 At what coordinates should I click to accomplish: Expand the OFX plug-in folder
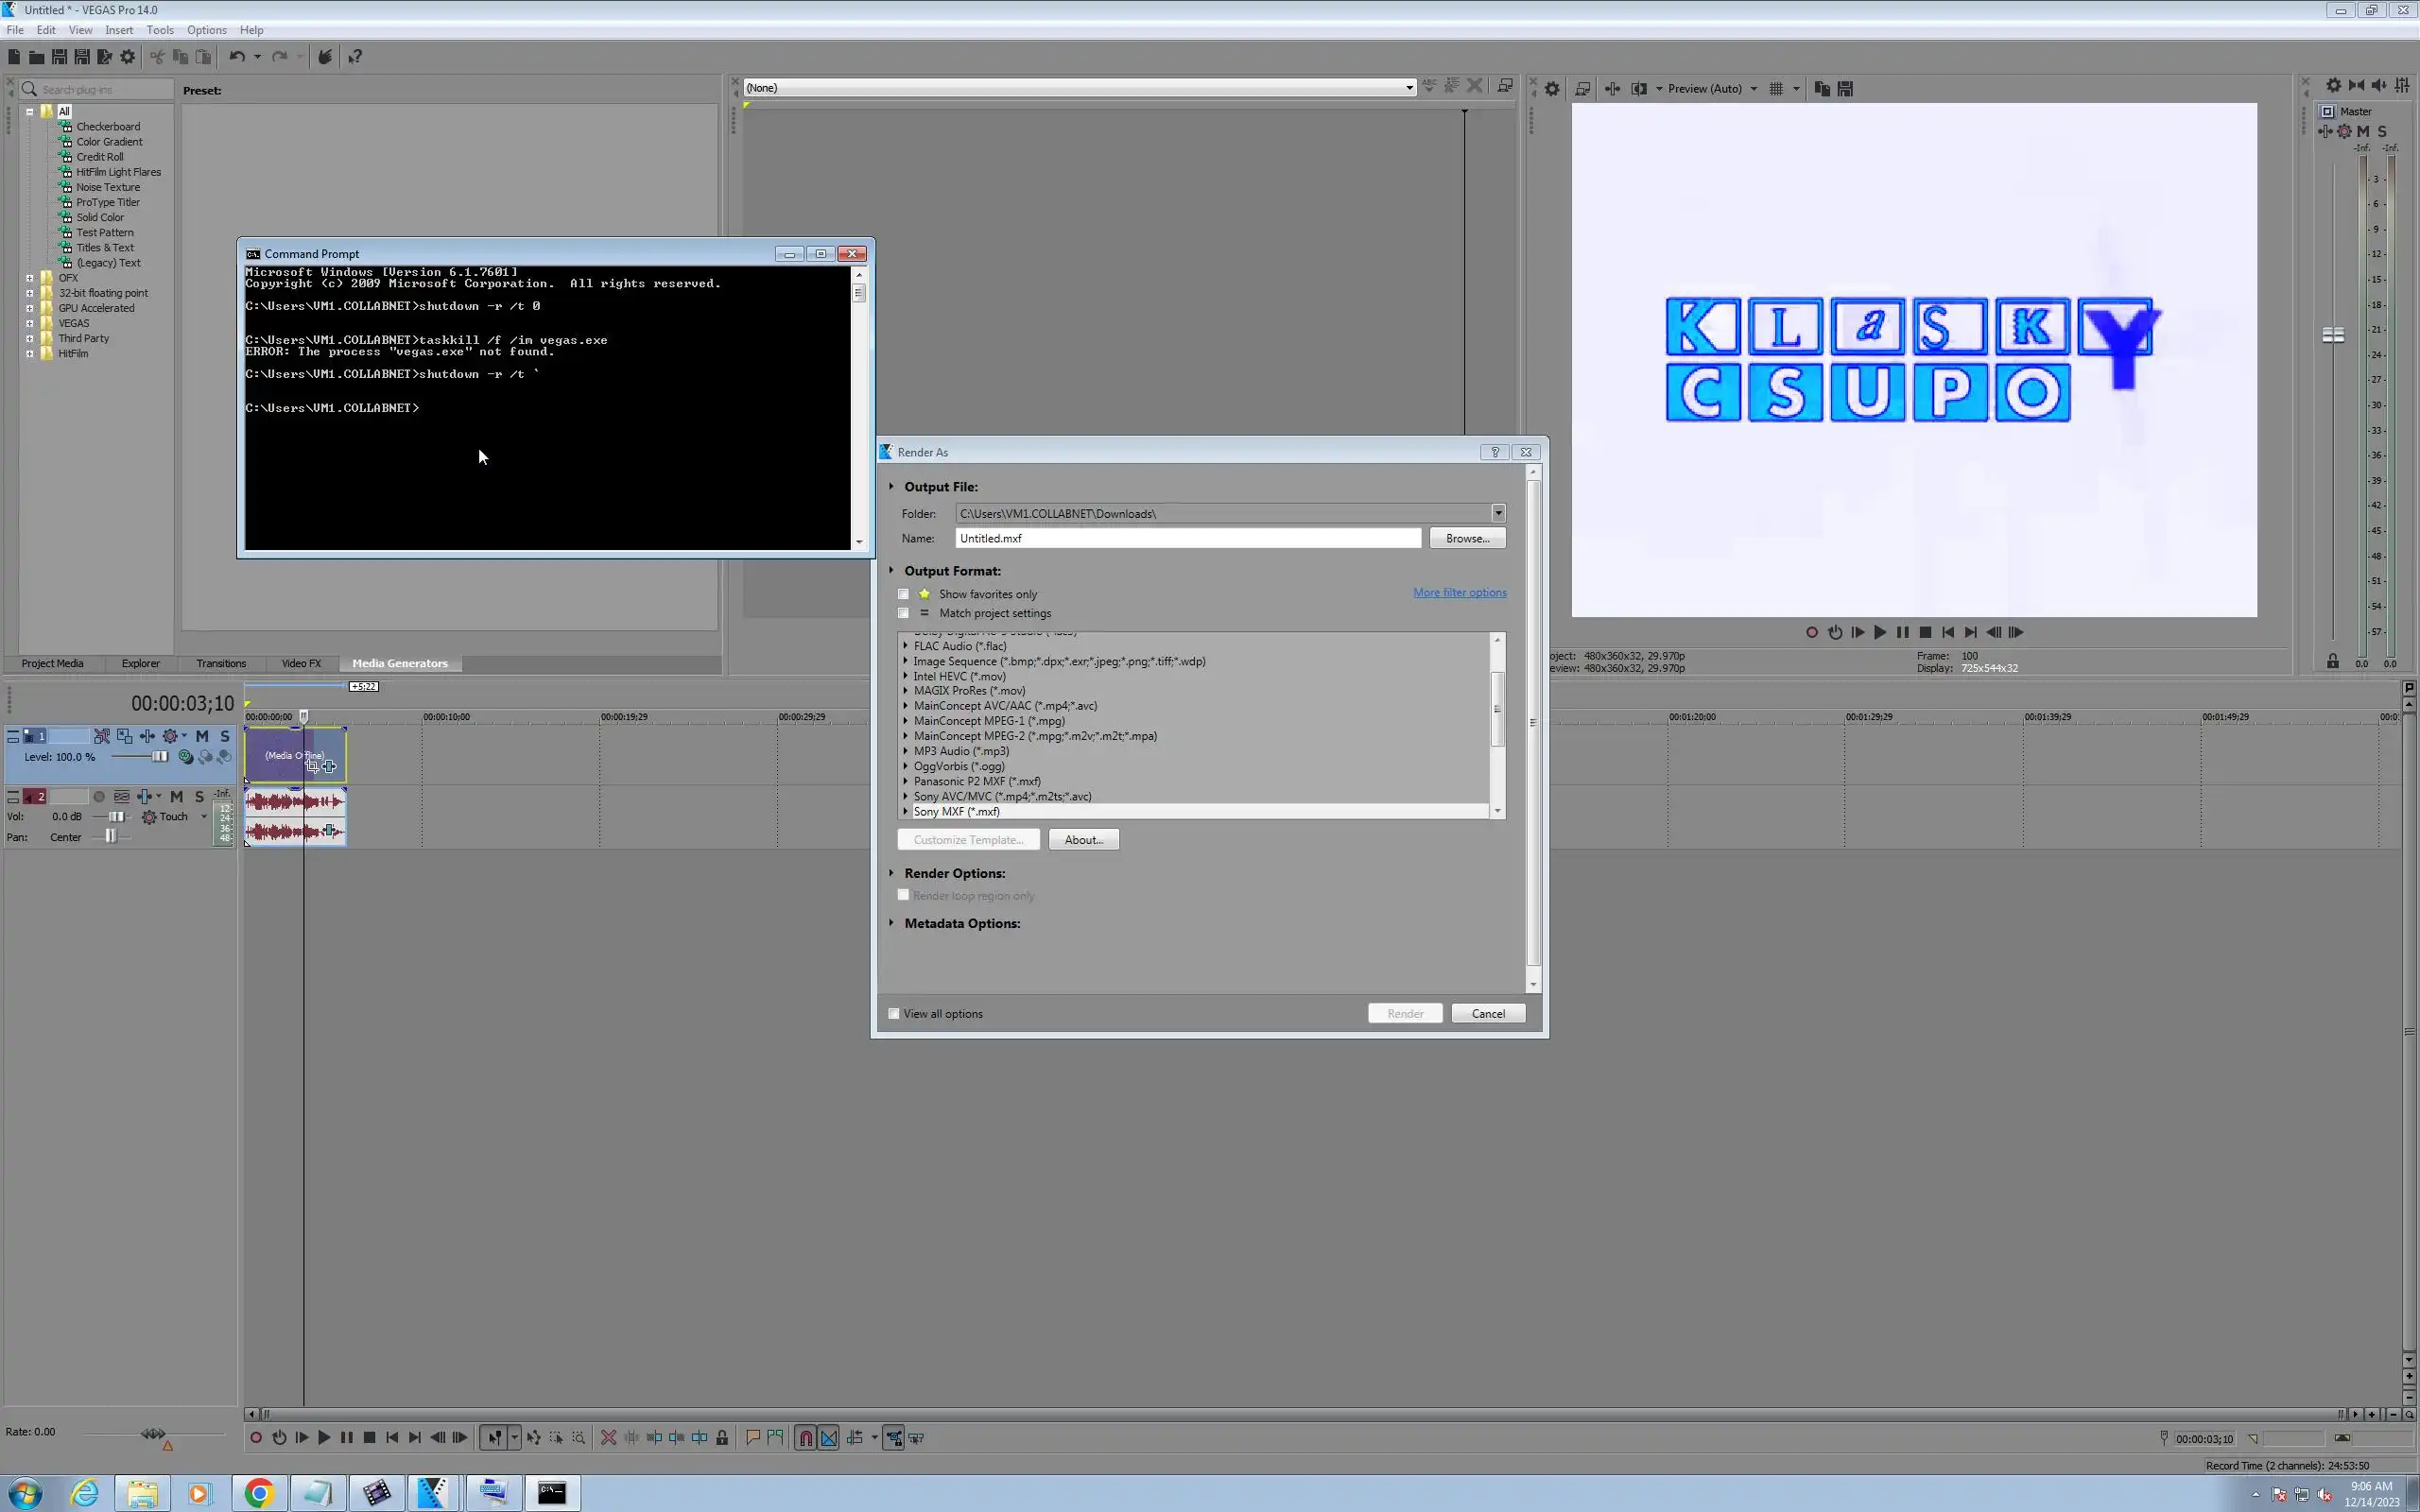point(30,278)
